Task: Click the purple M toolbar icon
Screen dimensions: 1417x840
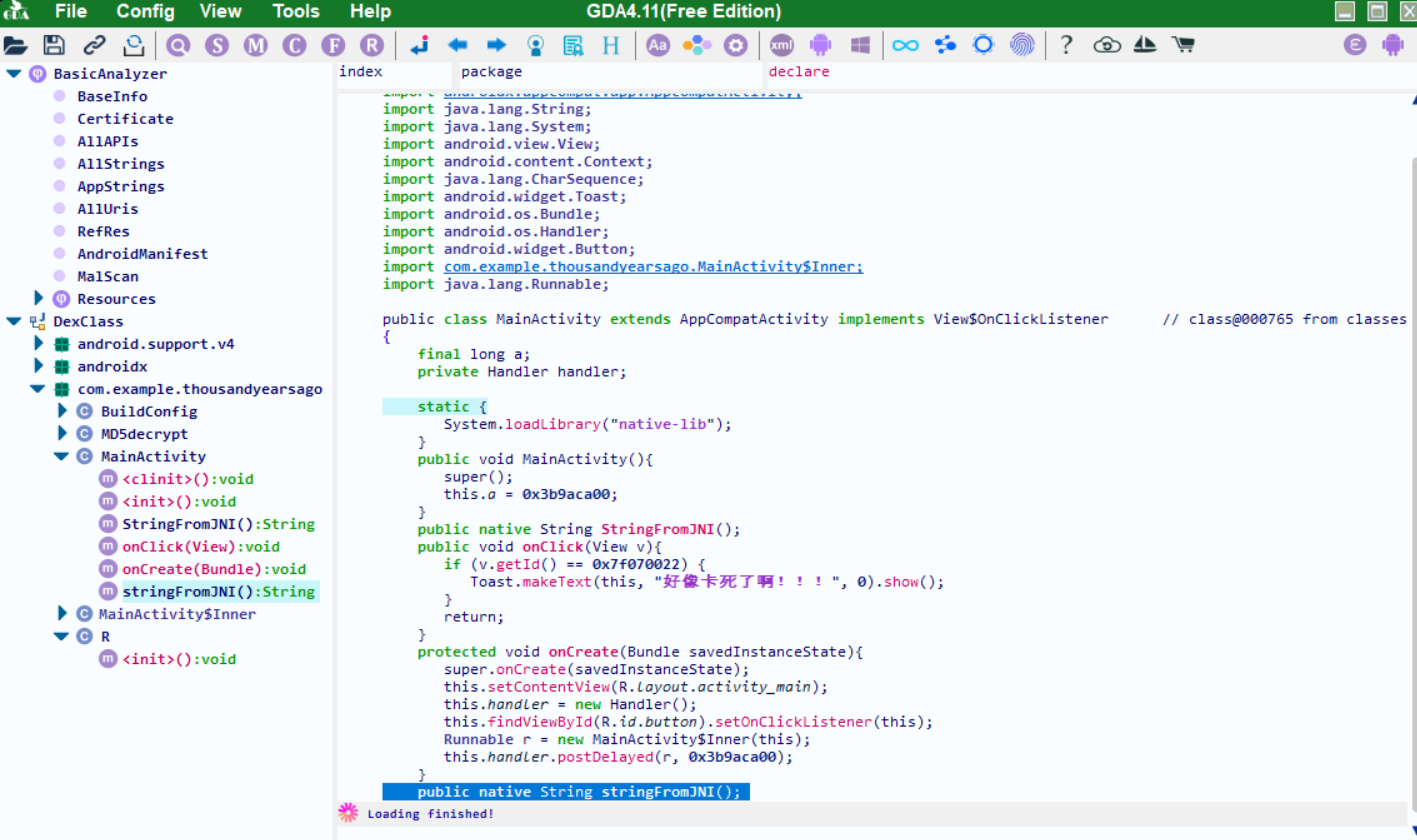Action: coord(256,45)
